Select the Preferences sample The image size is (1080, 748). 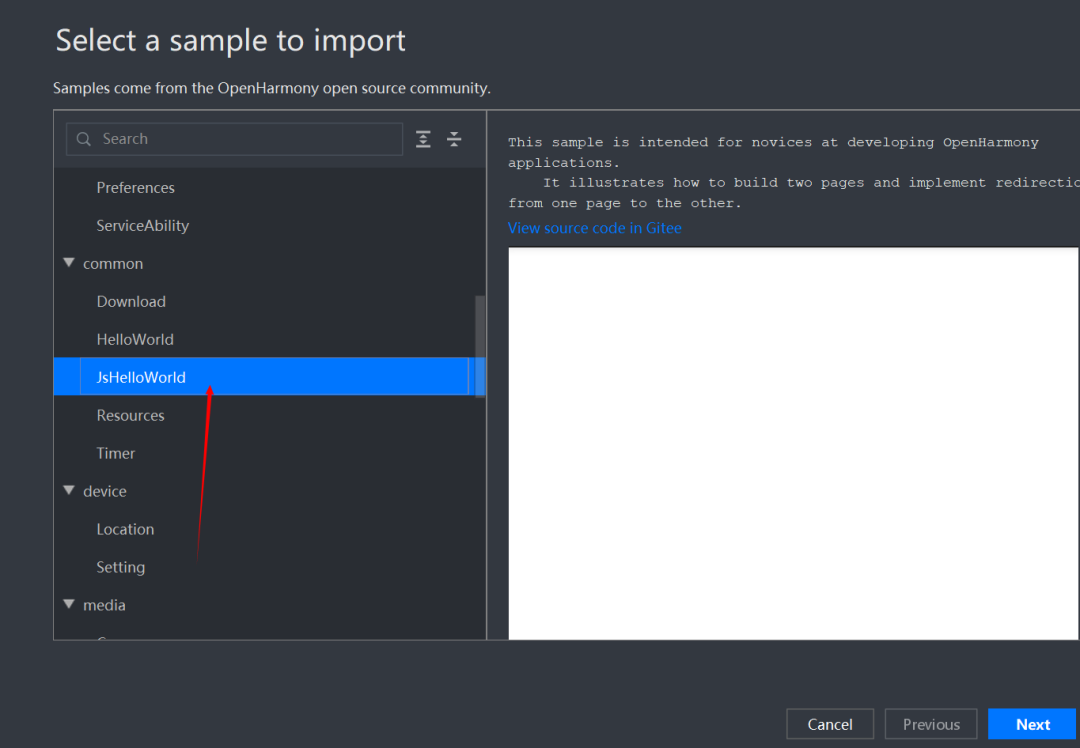[135, 188]
